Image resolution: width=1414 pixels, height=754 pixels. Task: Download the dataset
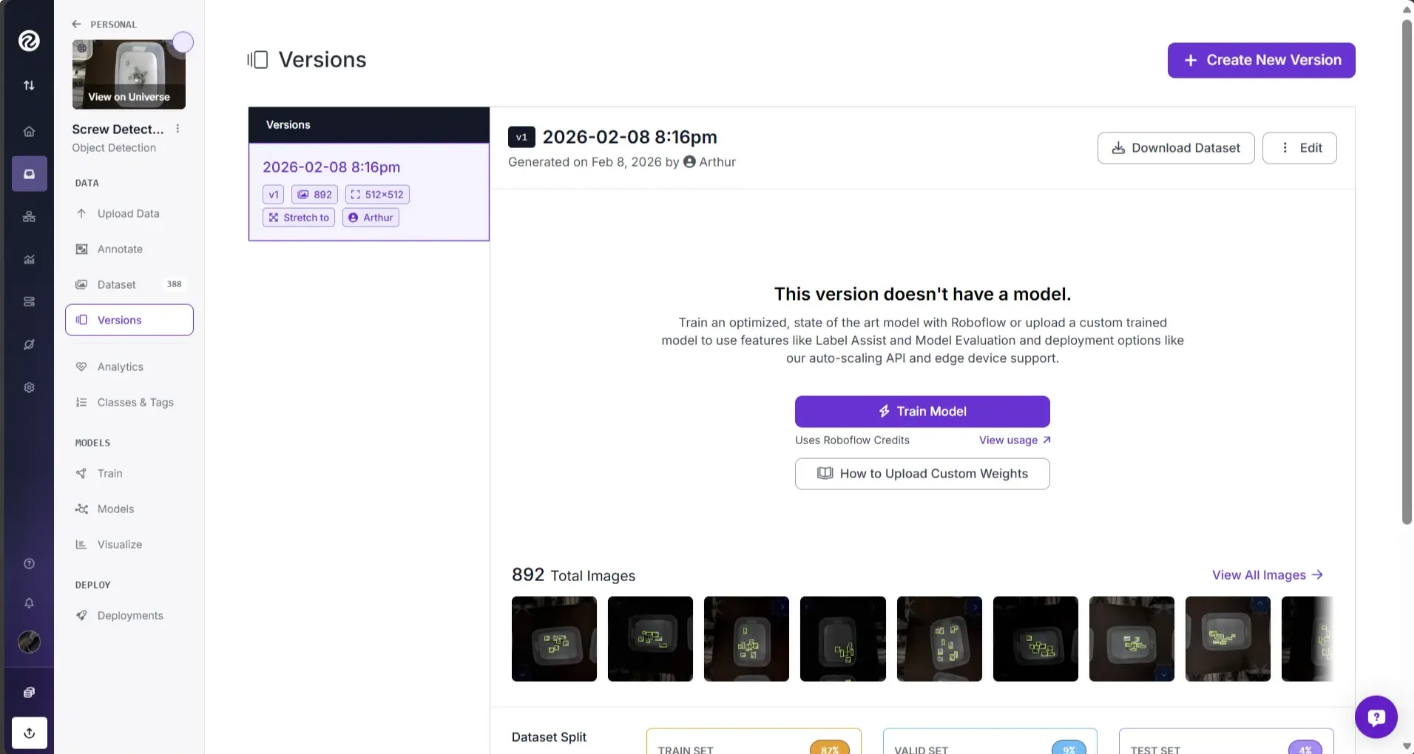point(1175,148)
